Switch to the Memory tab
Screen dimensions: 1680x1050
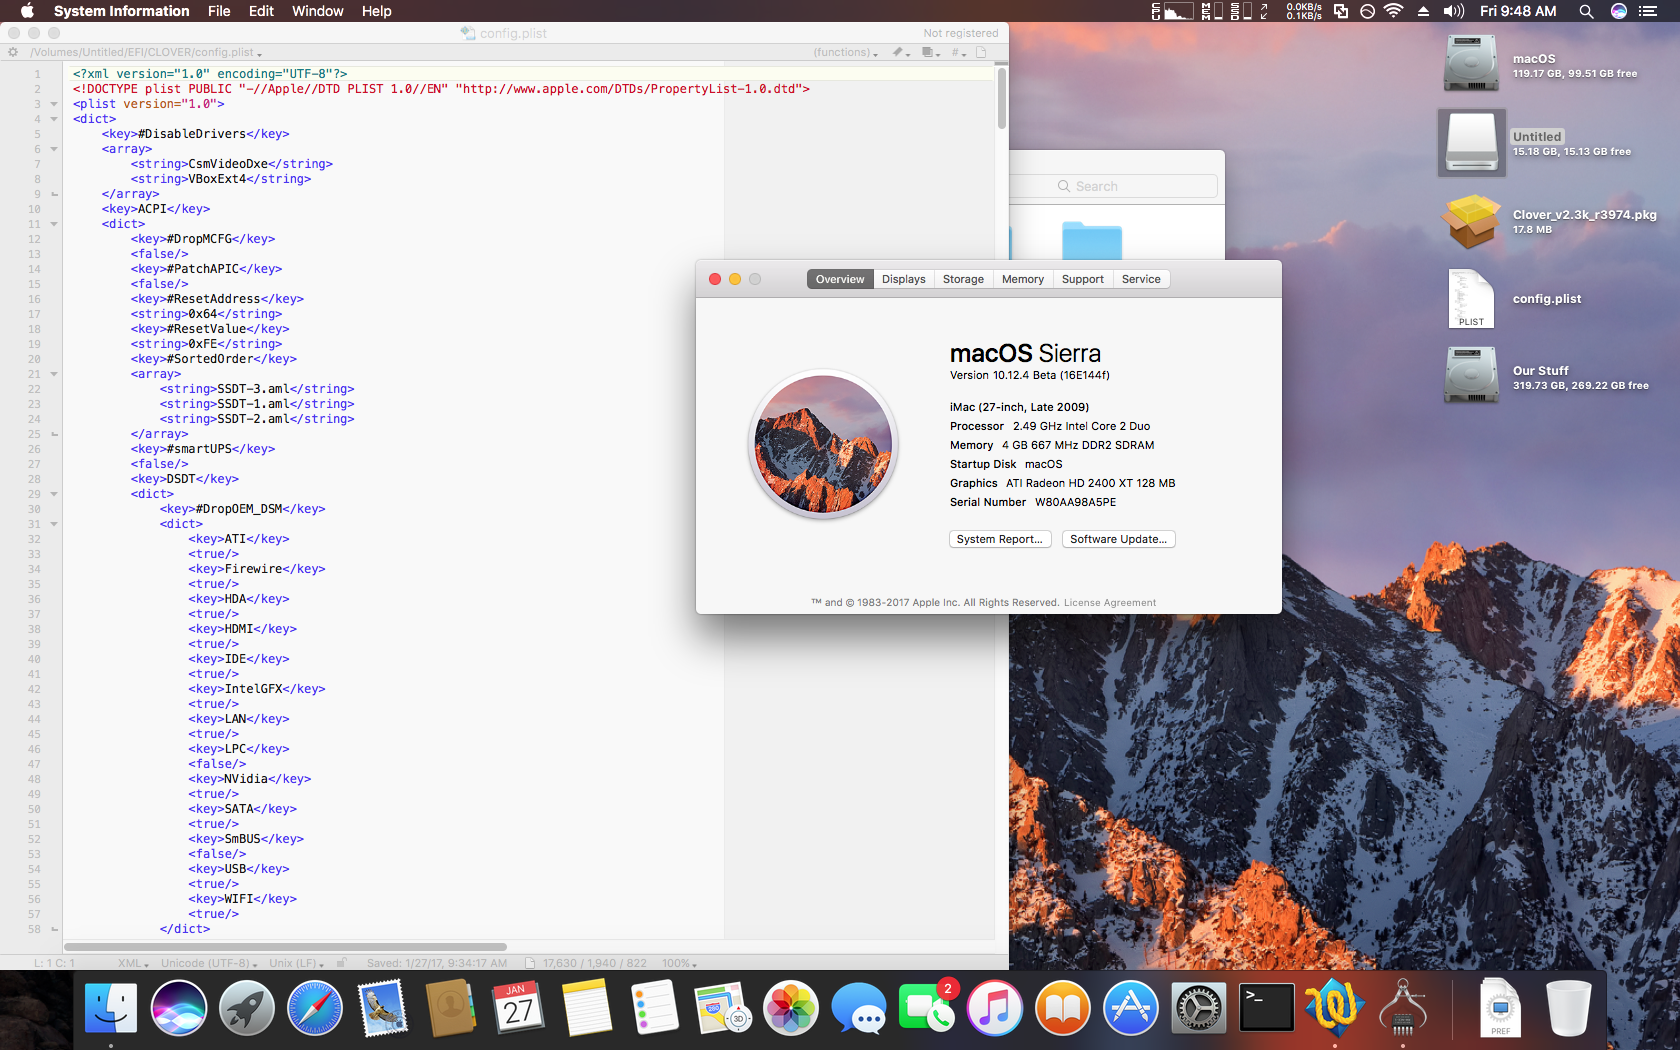[x=1023, y=279]
